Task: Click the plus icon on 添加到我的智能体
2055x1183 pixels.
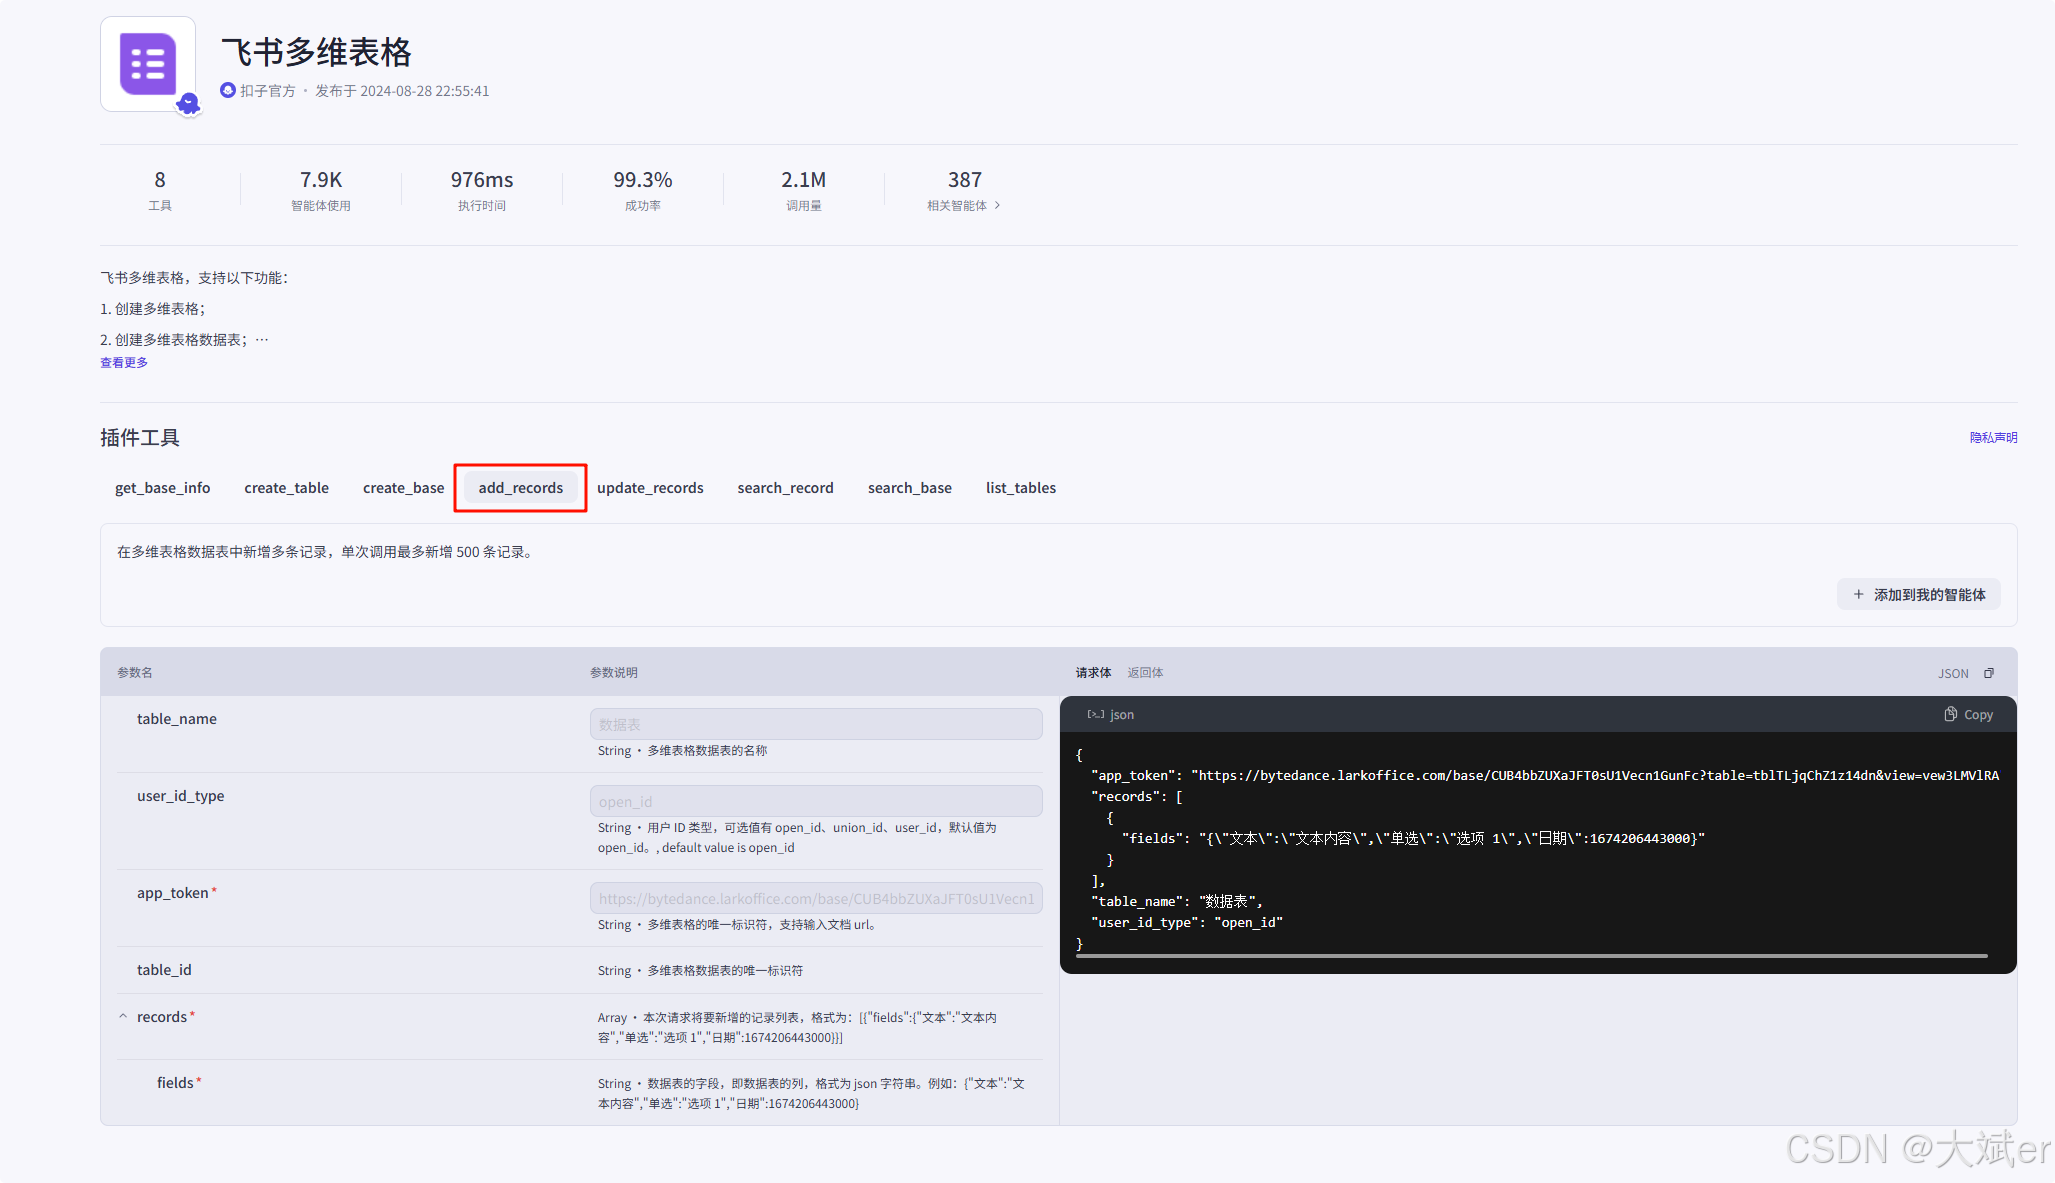Action: coord(1858,594)
